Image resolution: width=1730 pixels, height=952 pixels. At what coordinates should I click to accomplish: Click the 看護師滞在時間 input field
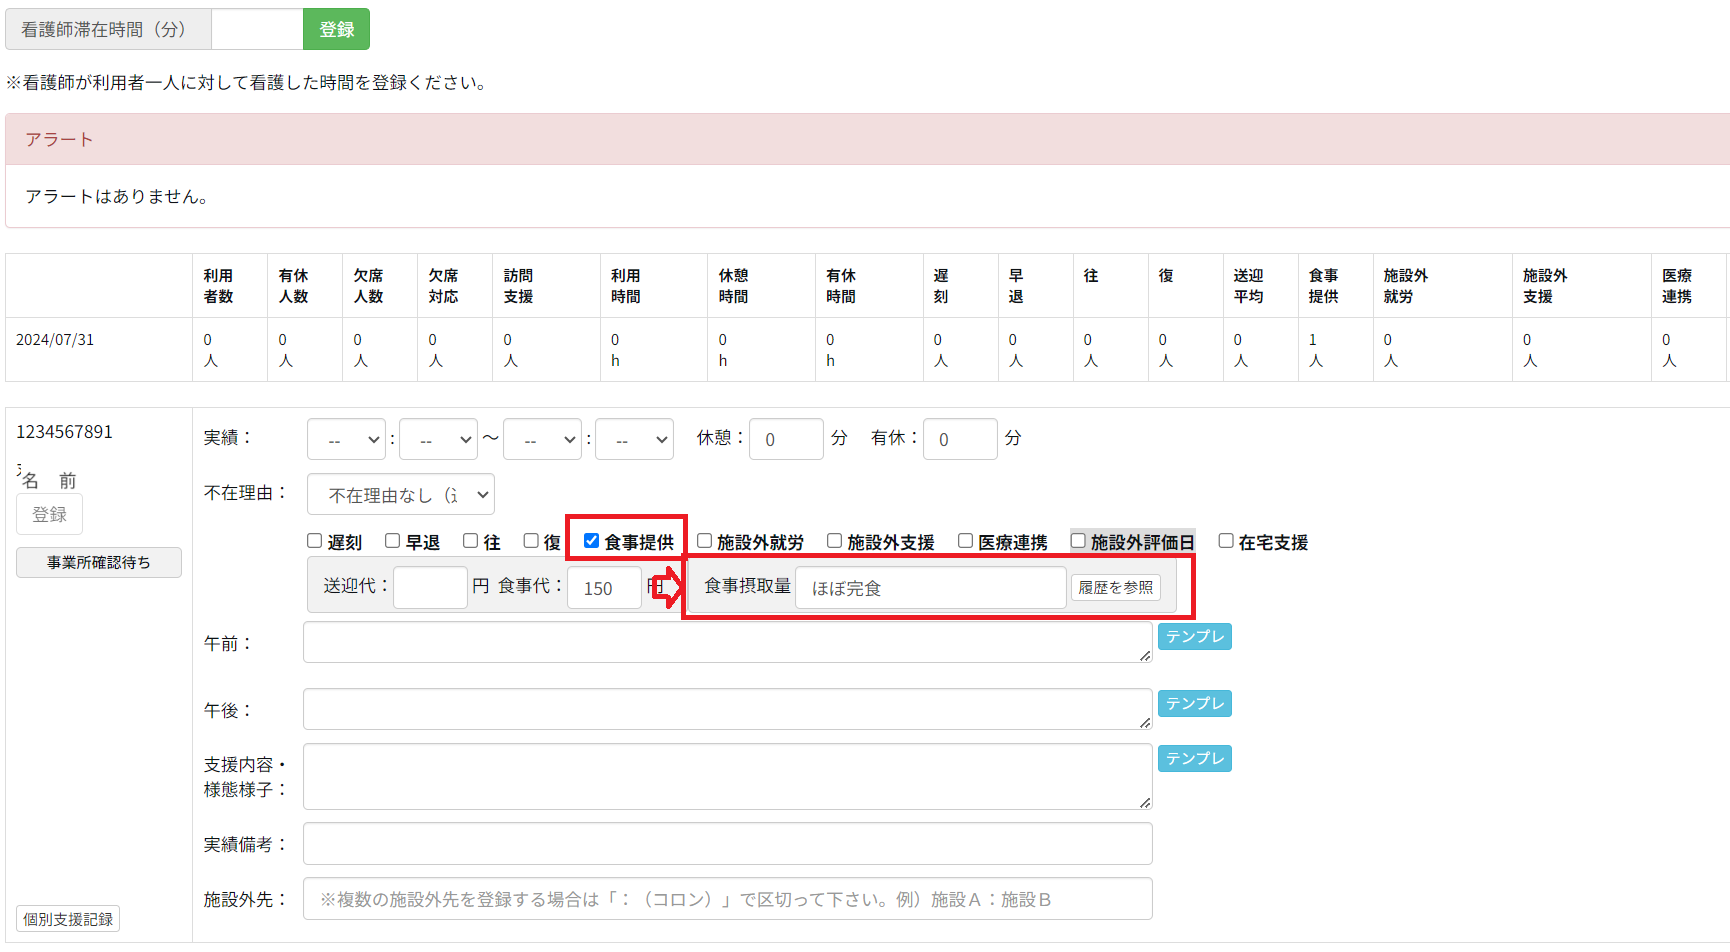(x=257, y=29)
